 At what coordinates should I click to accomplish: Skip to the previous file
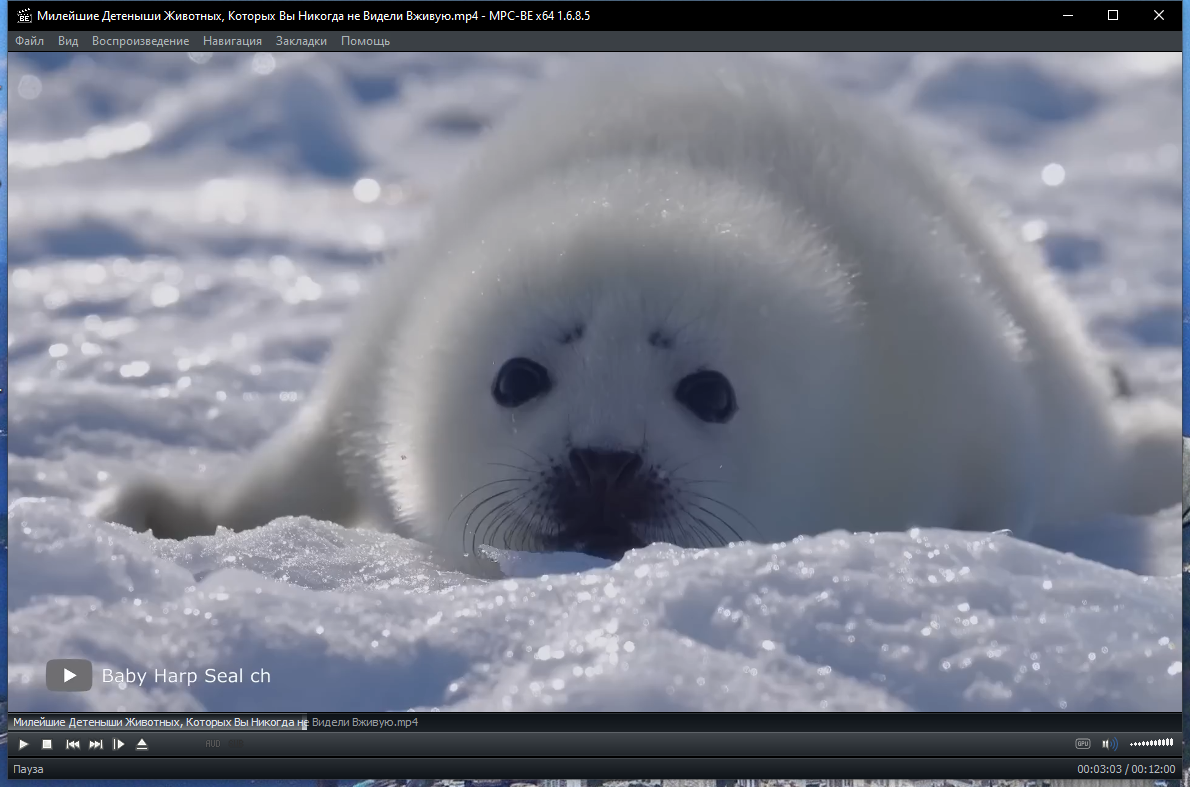(x=73, y=744)
